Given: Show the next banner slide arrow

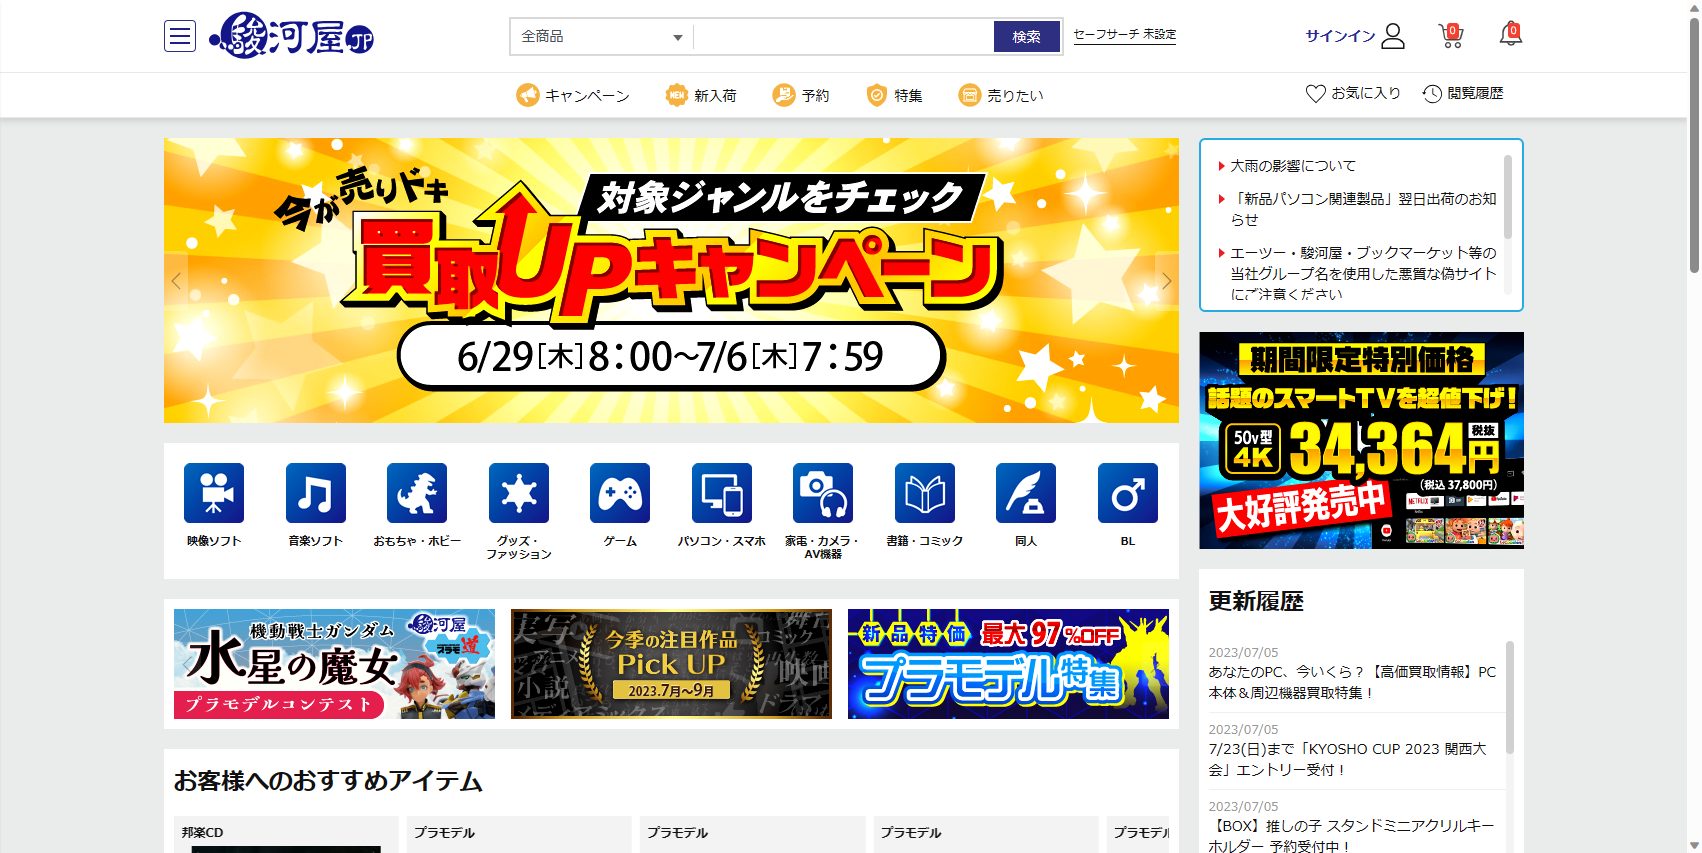Looking at the screenshot, I should 1166,281.
